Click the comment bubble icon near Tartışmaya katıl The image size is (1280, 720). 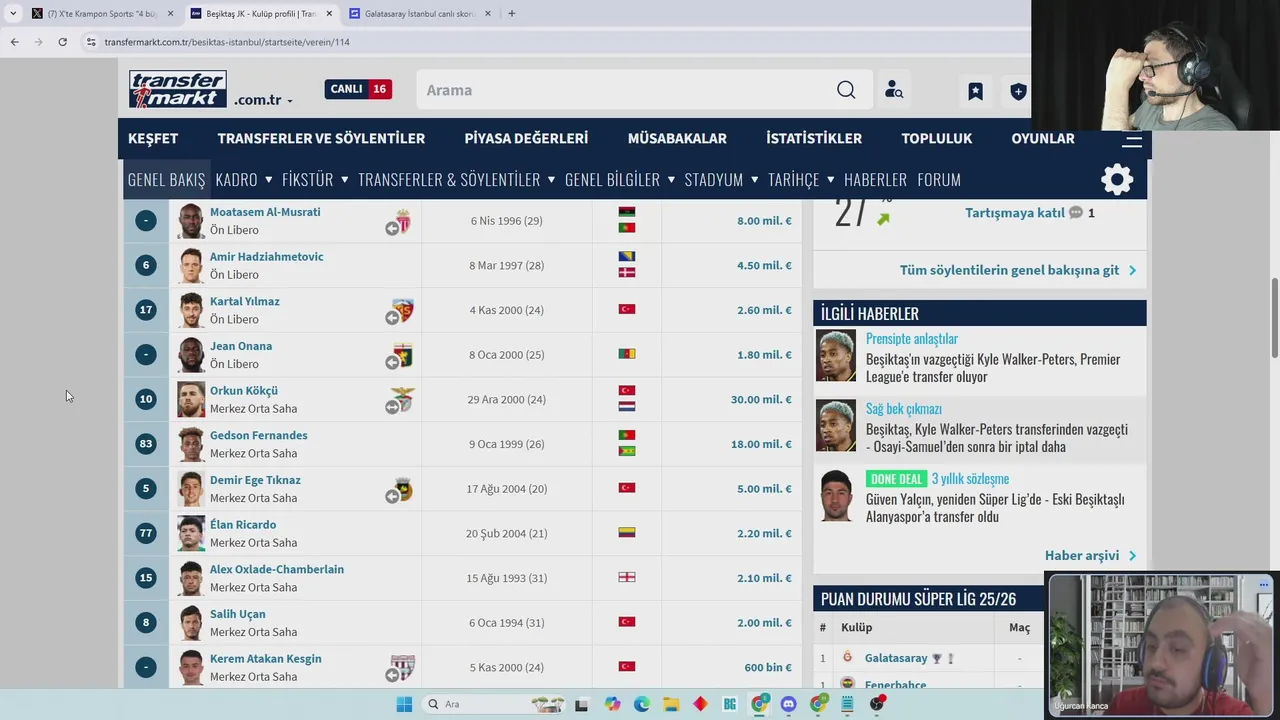tap(1076, 213)
